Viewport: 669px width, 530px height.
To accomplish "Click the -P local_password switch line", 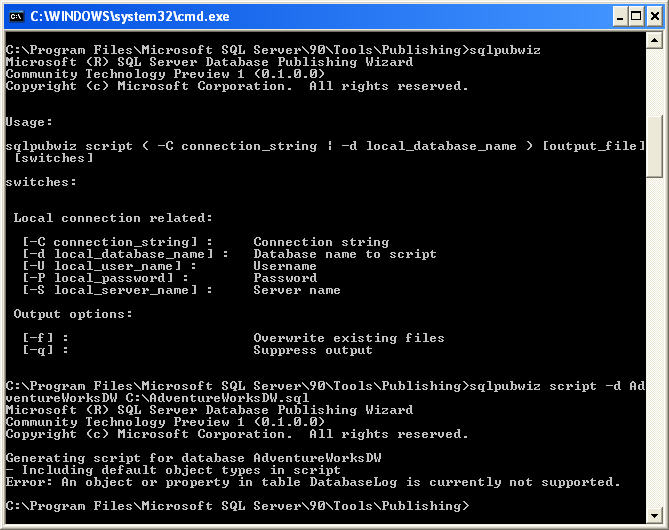I will tap(169, 278).
